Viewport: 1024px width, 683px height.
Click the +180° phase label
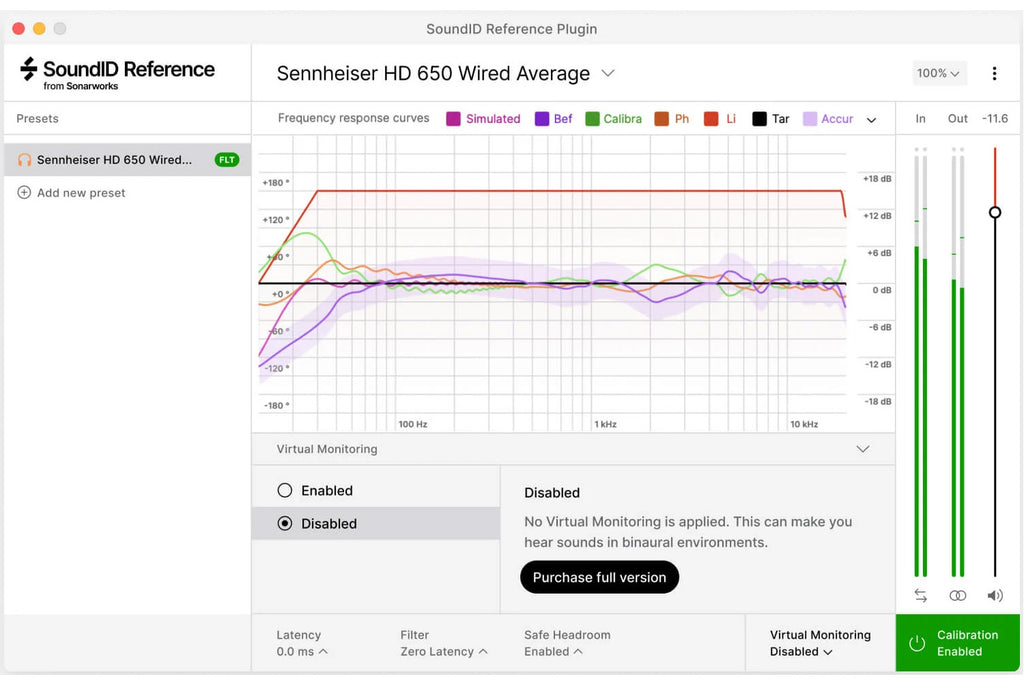tap(276, 183)
